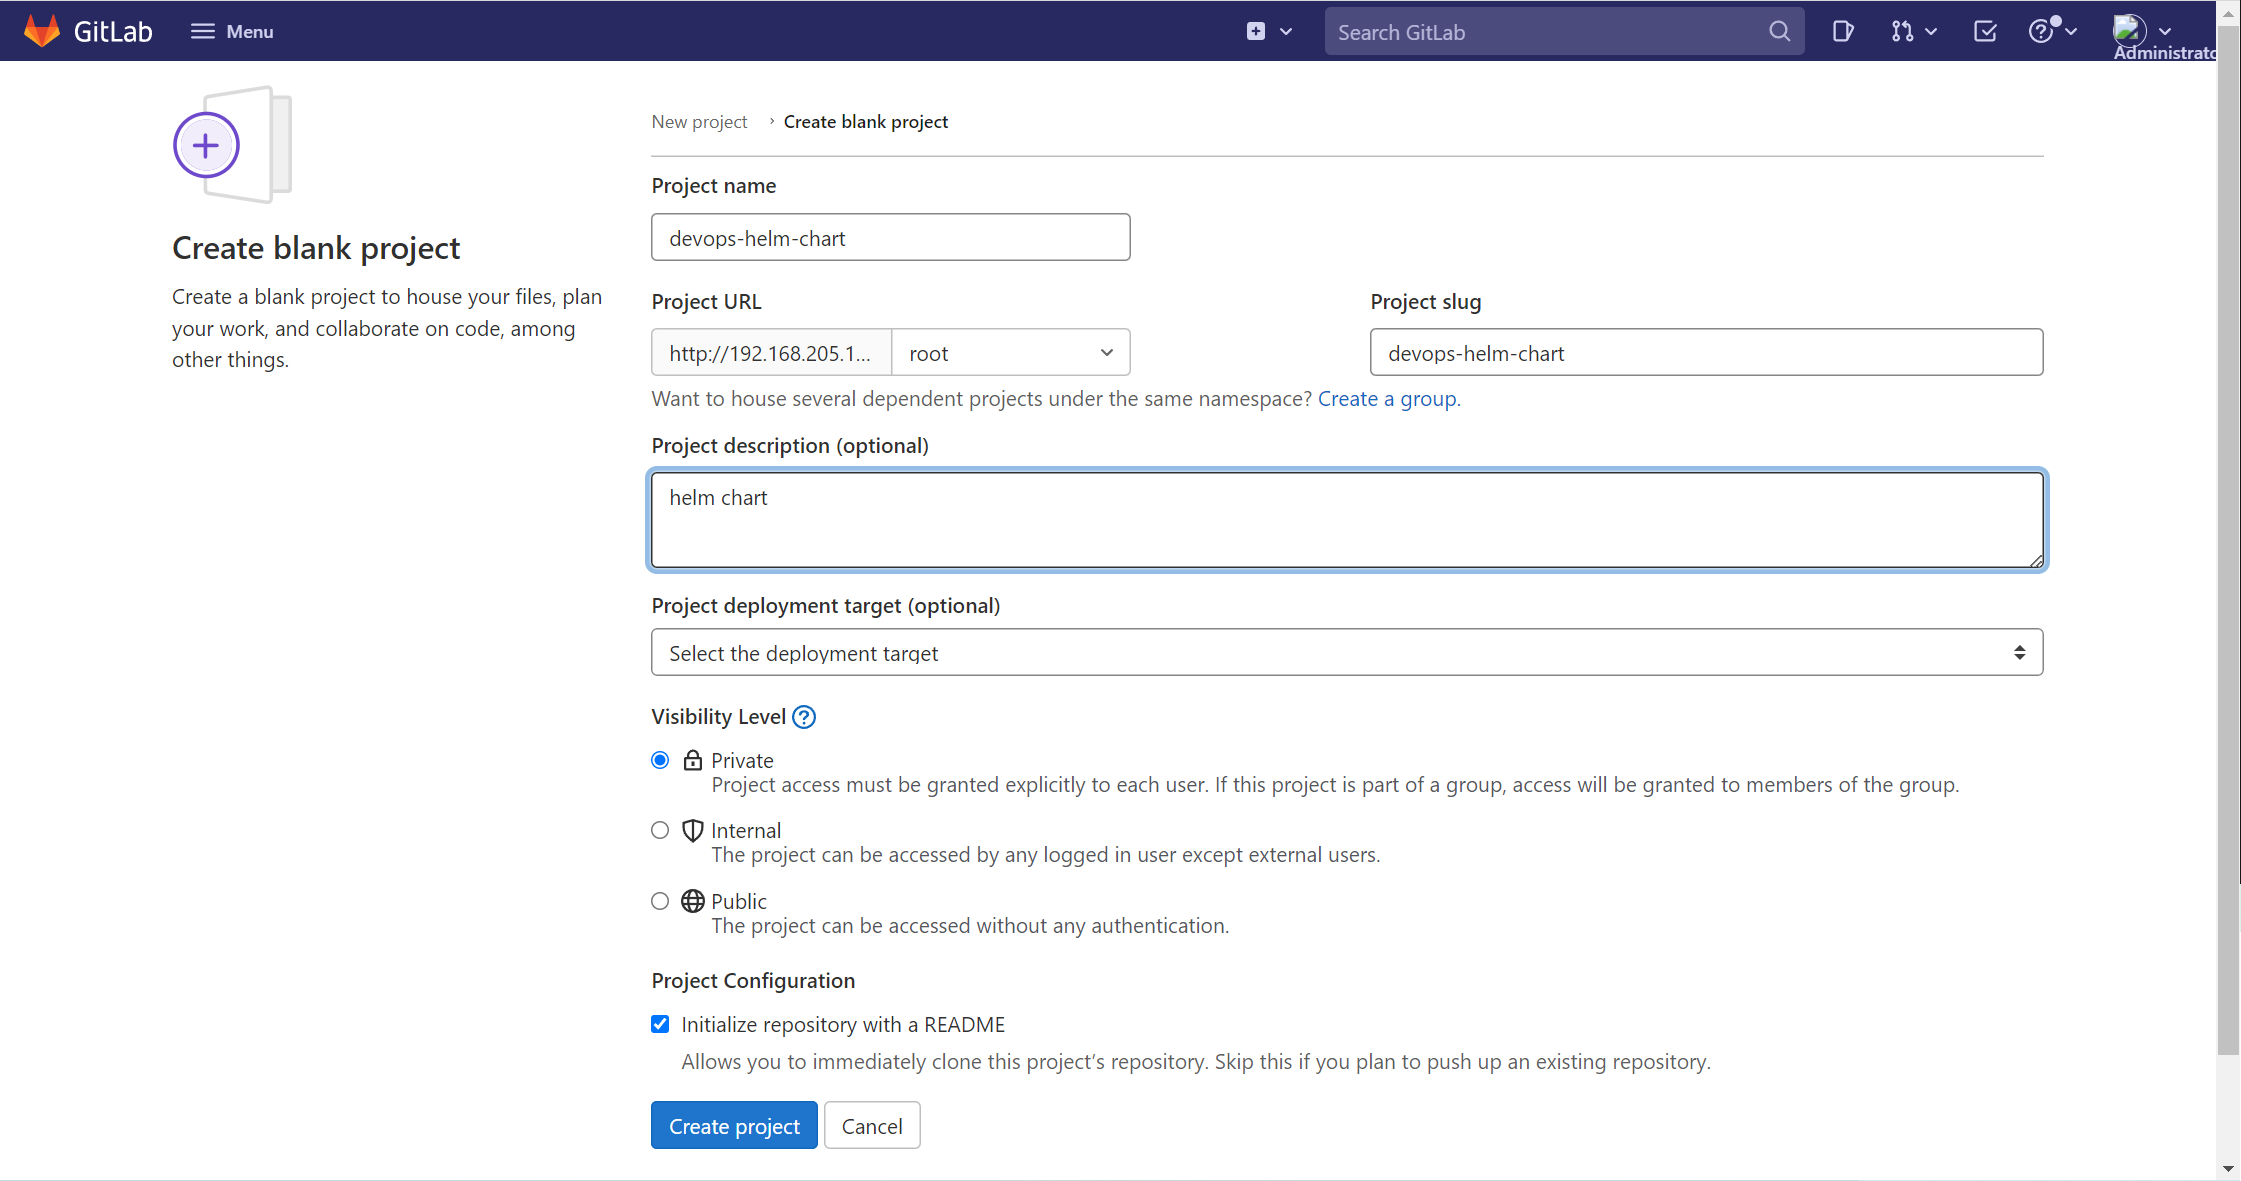Open the main Menu in navbar
The image size is (2241, 1181).
(232, 32)
